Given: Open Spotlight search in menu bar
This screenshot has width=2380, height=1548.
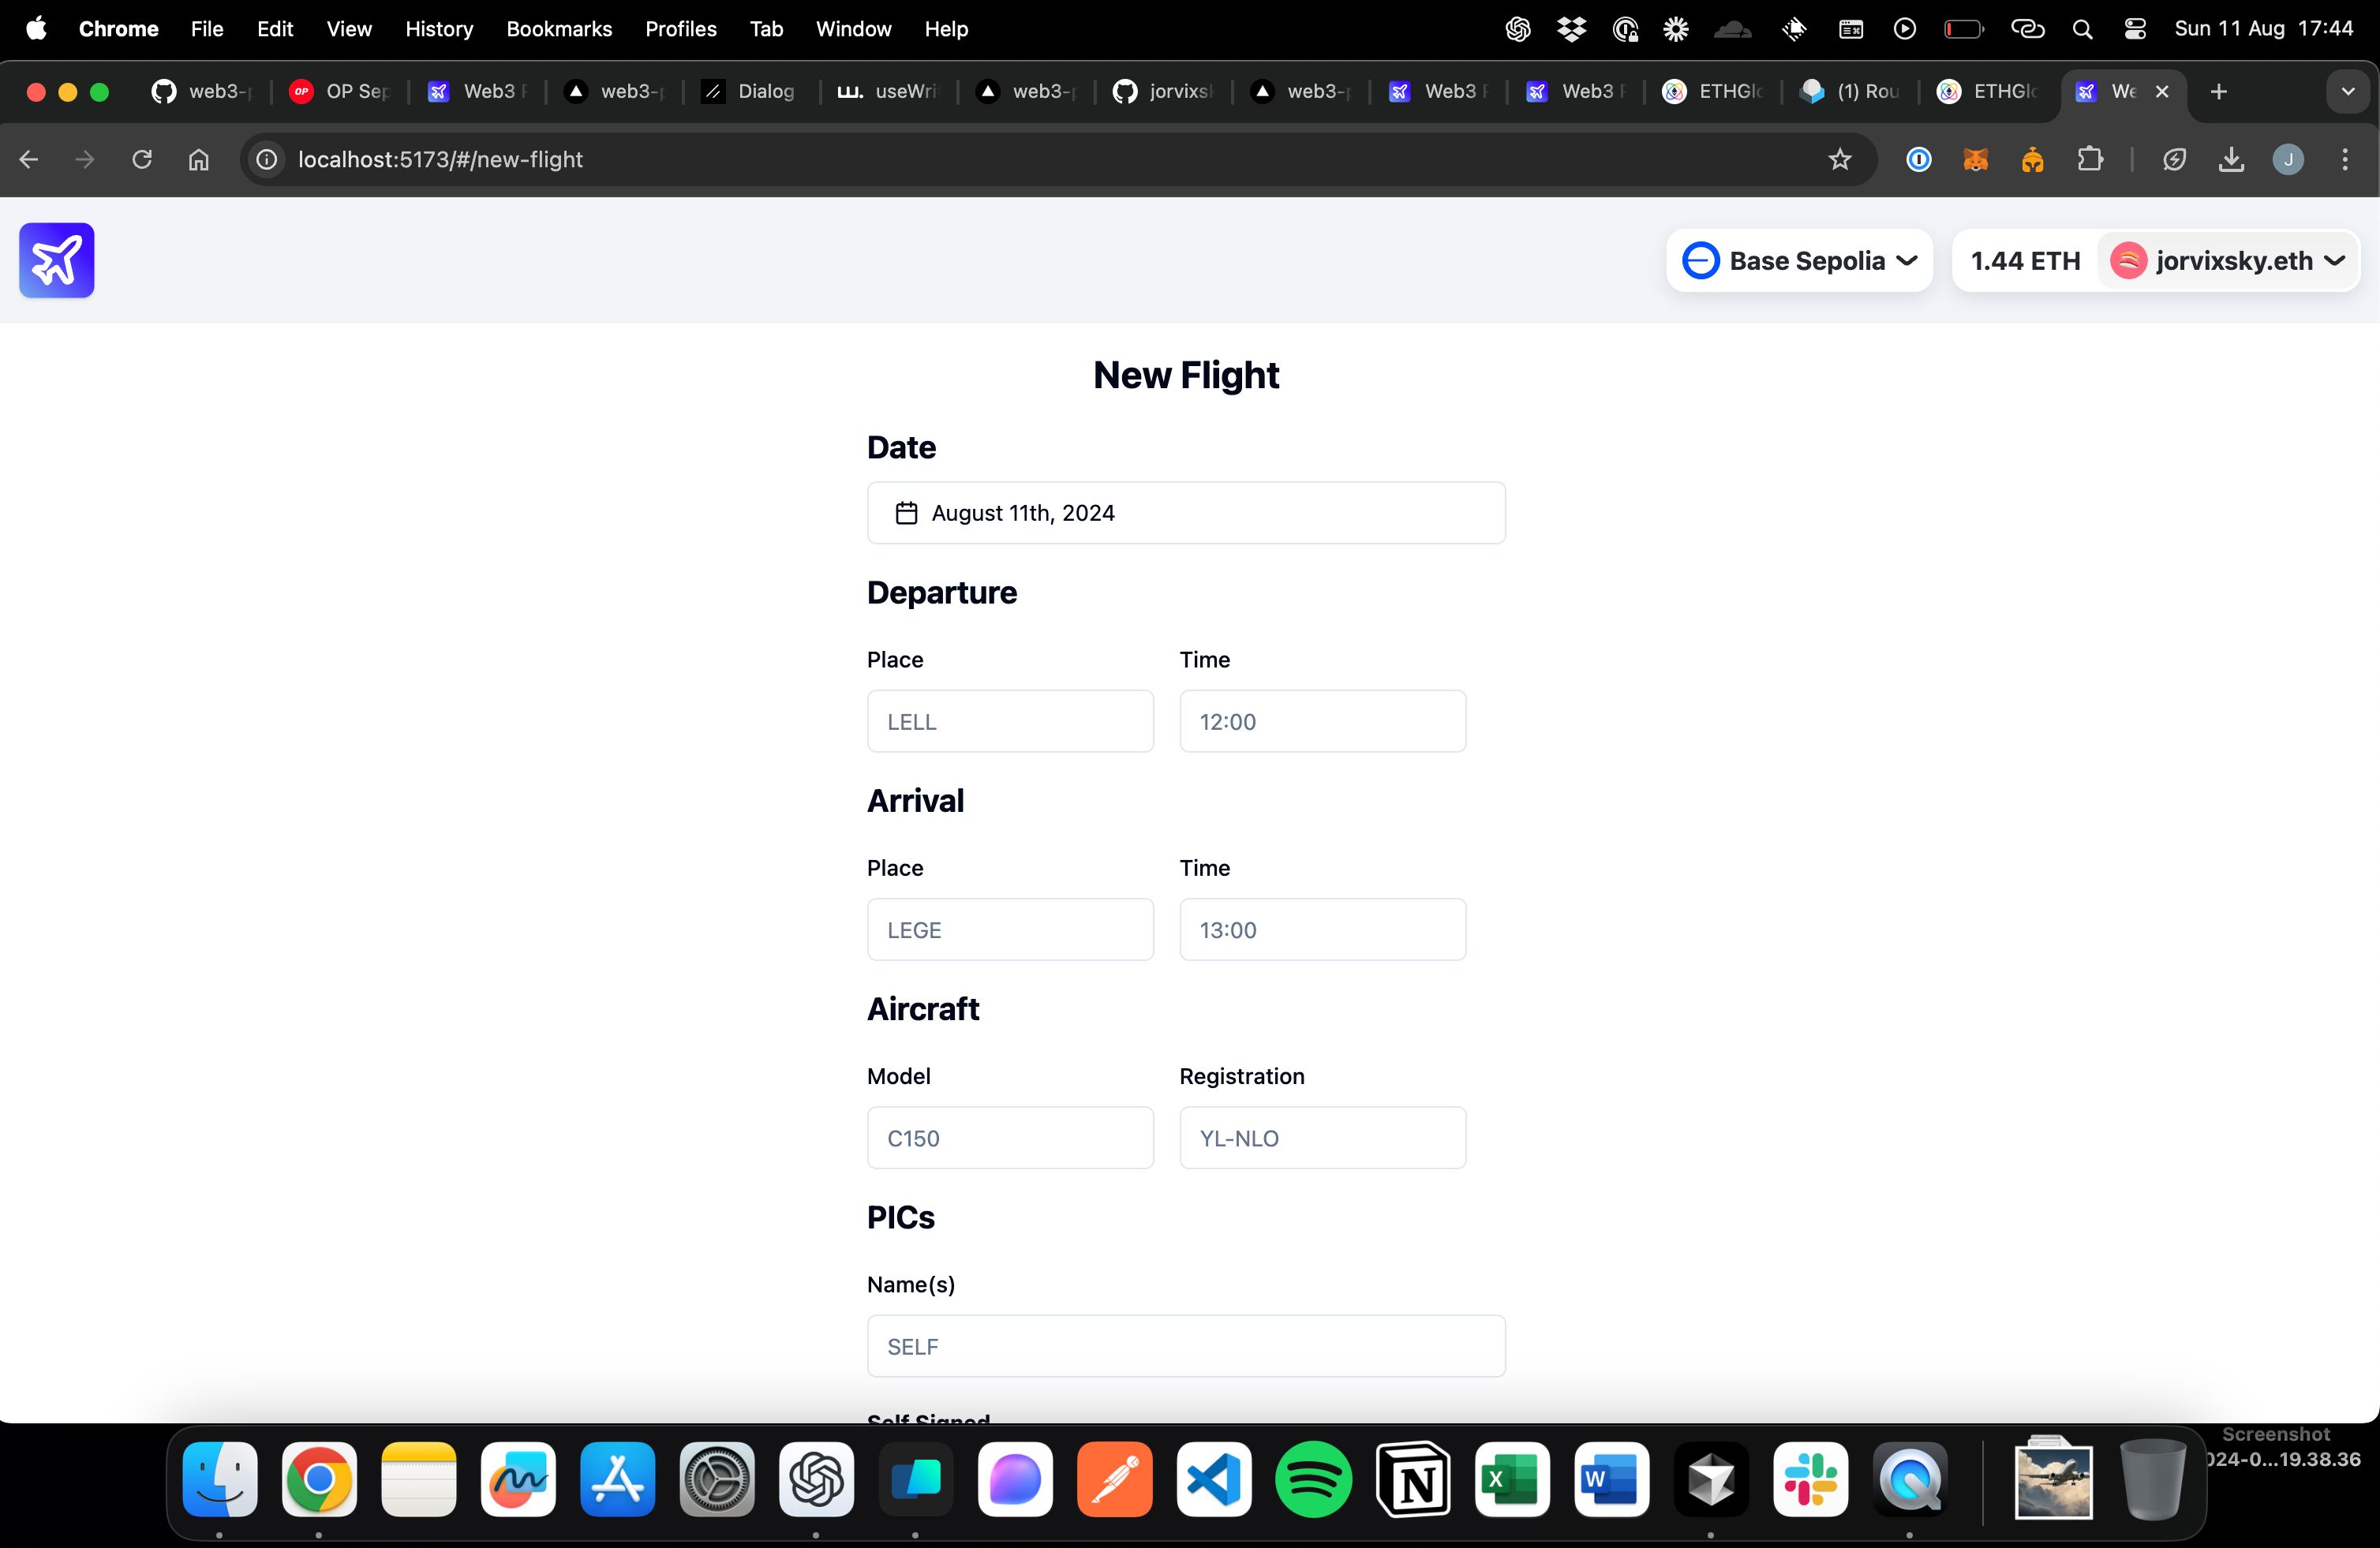Looking at the screenshot, I should [2083, 29].
